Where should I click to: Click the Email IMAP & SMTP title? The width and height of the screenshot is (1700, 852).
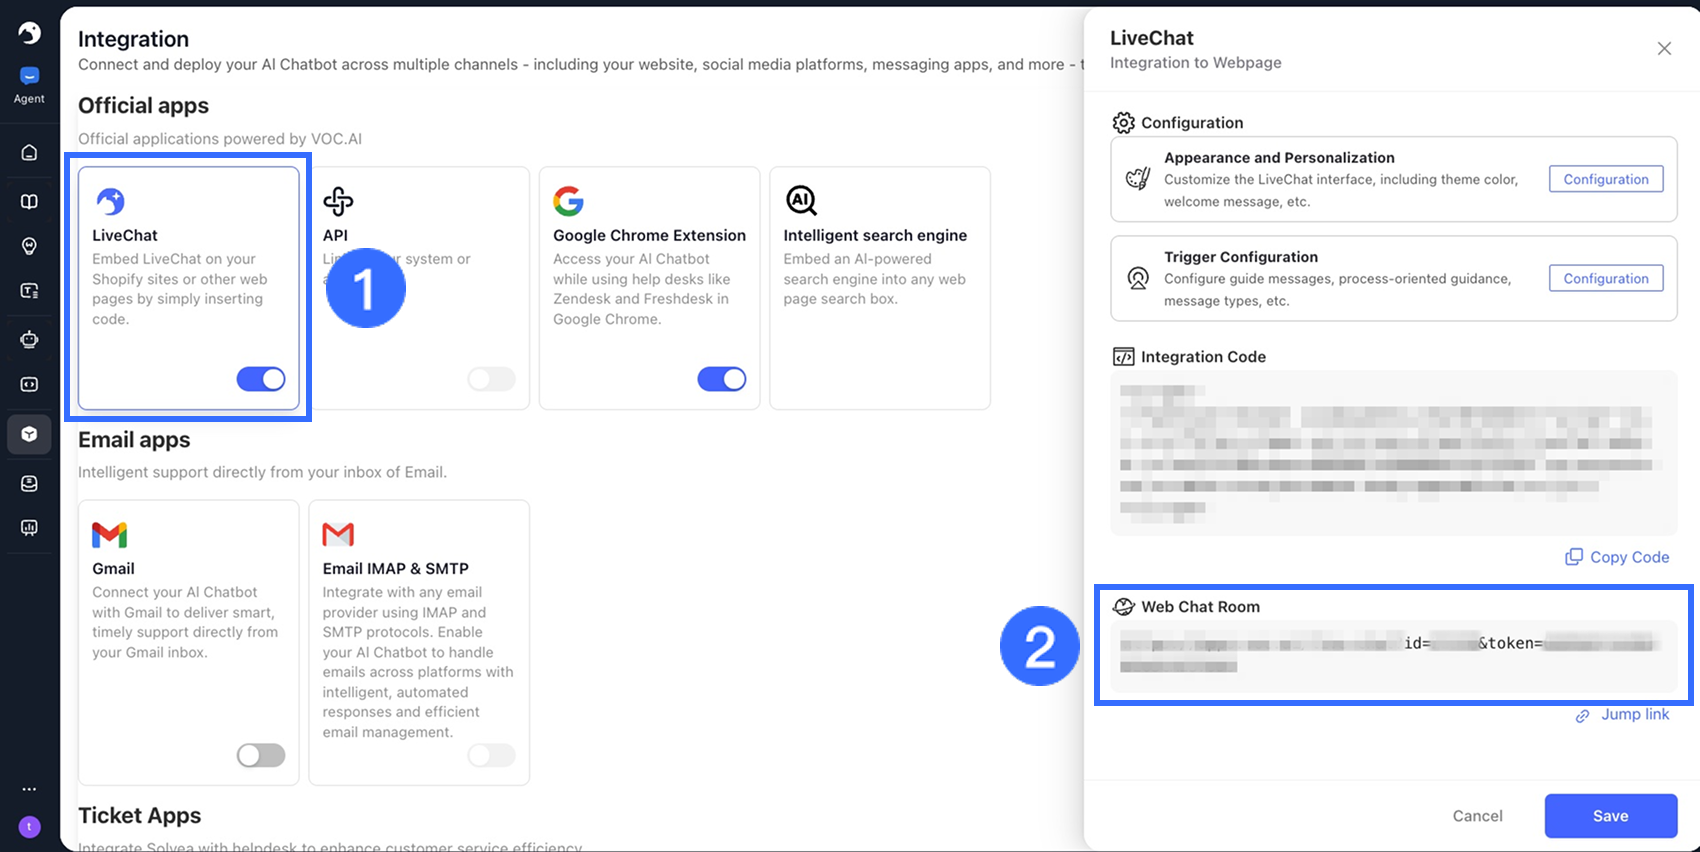395,568
